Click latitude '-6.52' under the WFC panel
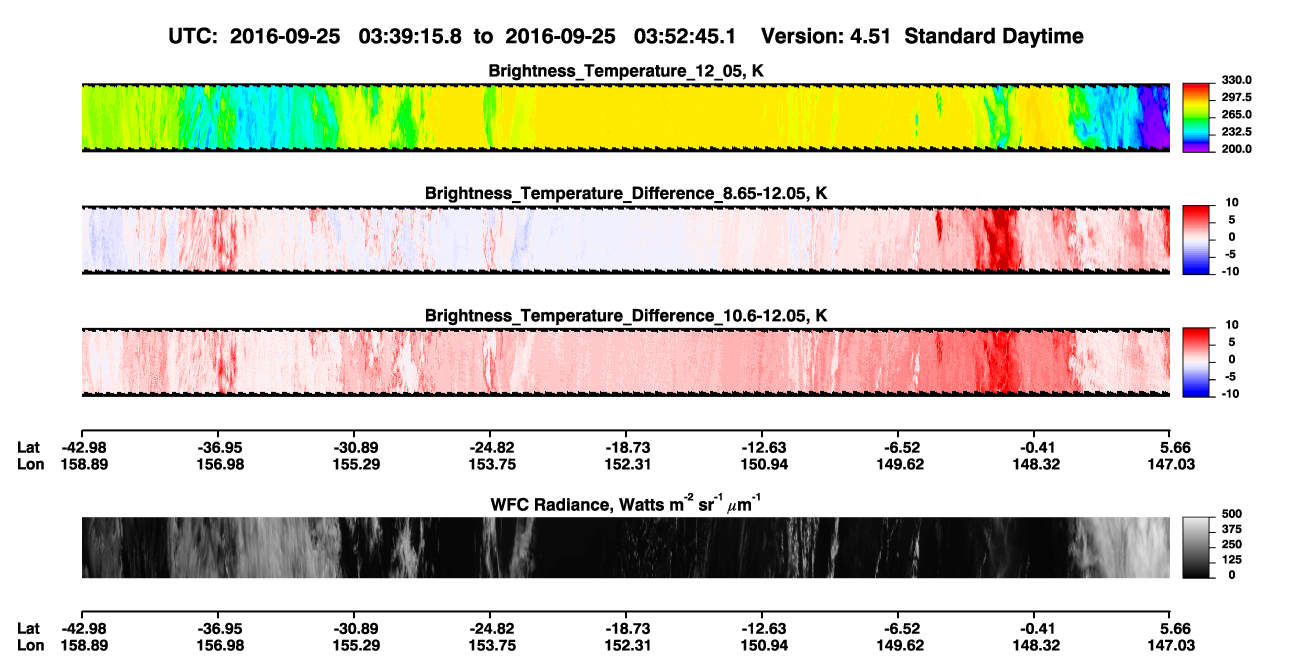Screen dimensions: 1300x667 click(x=897, y=629)
